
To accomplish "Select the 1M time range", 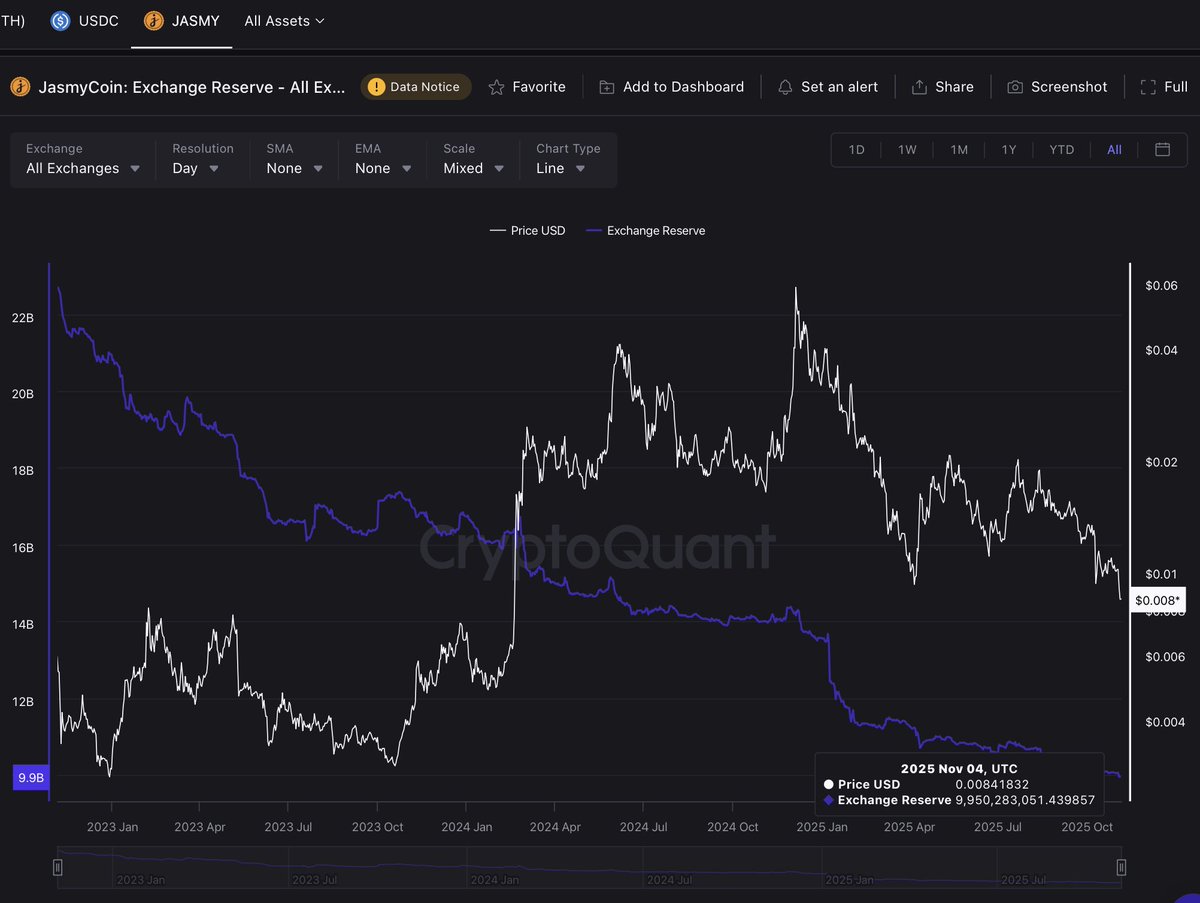I will pyautogui.click(x=959, y=150).
